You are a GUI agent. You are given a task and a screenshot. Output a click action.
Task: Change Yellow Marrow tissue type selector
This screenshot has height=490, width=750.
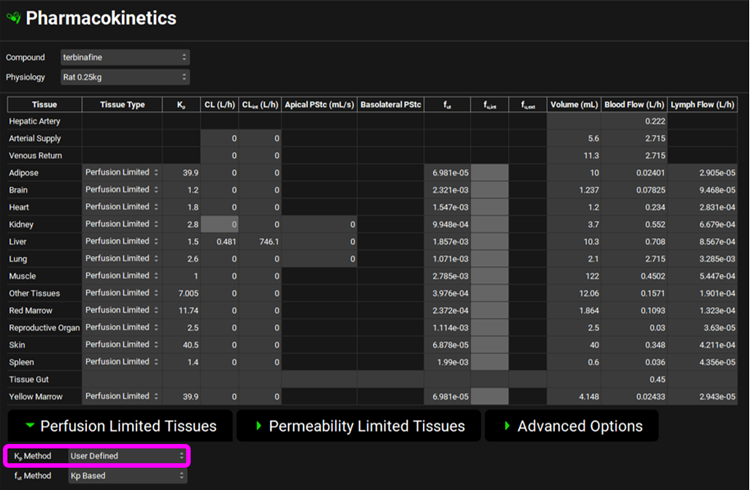[x=122, y=396]
